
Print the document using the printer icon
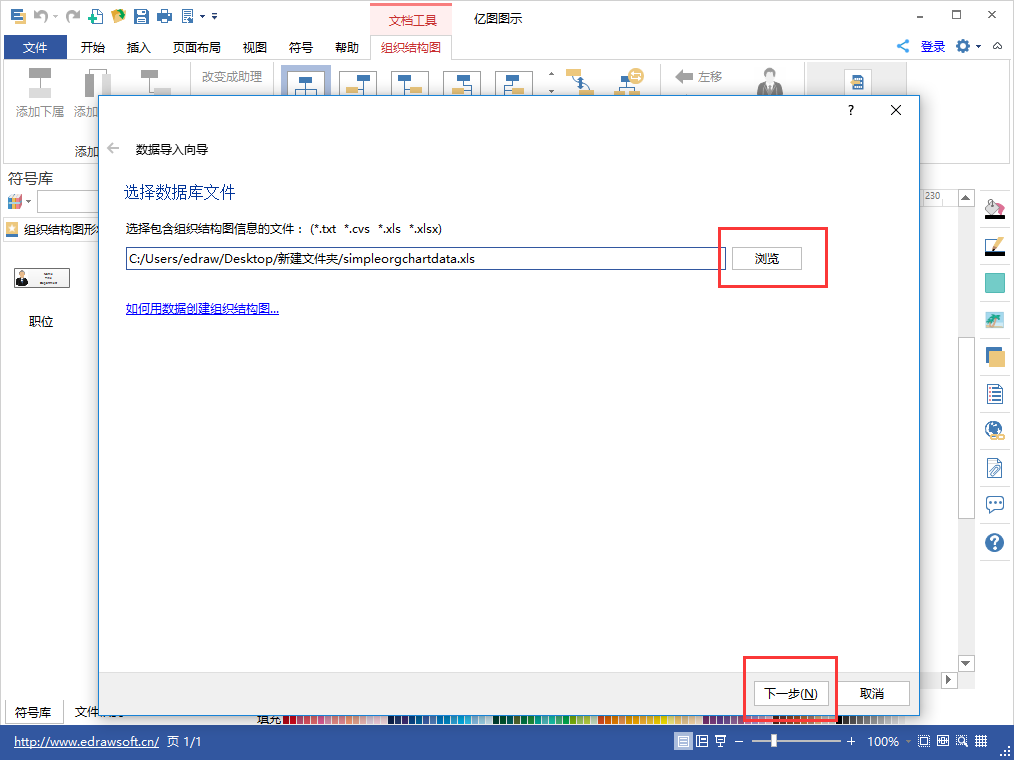click(165, 16)
